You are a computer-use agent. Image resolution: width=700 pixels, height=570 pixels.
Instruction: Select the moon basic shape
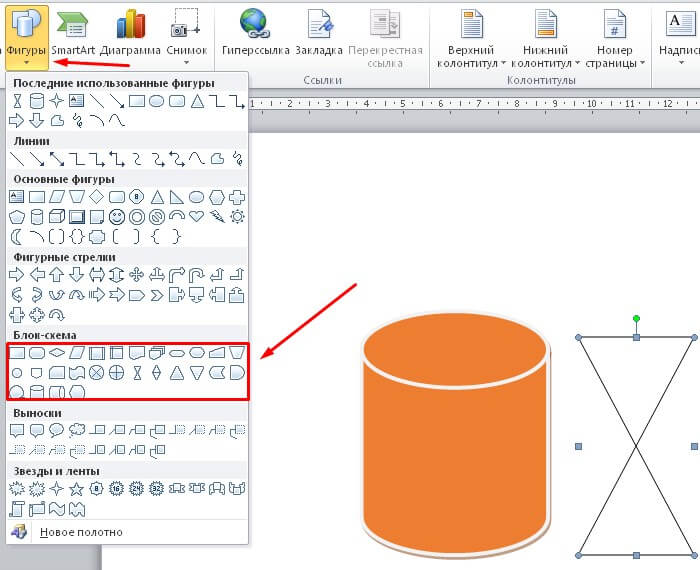(17, 237)
